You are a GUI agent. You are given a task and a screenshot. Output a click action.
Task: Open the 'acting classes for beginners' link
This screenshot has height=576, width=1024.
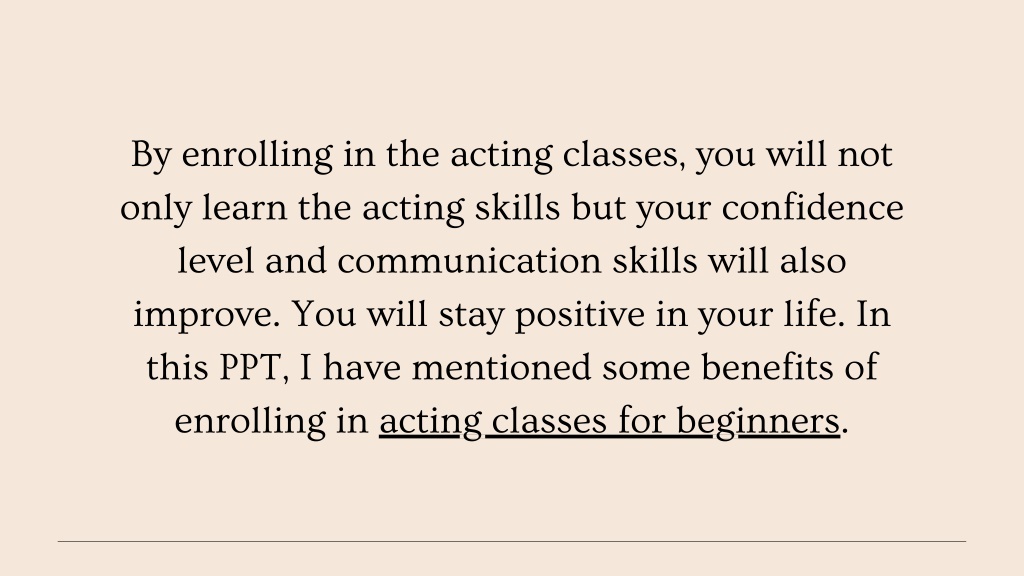click(x=609, y=421)
